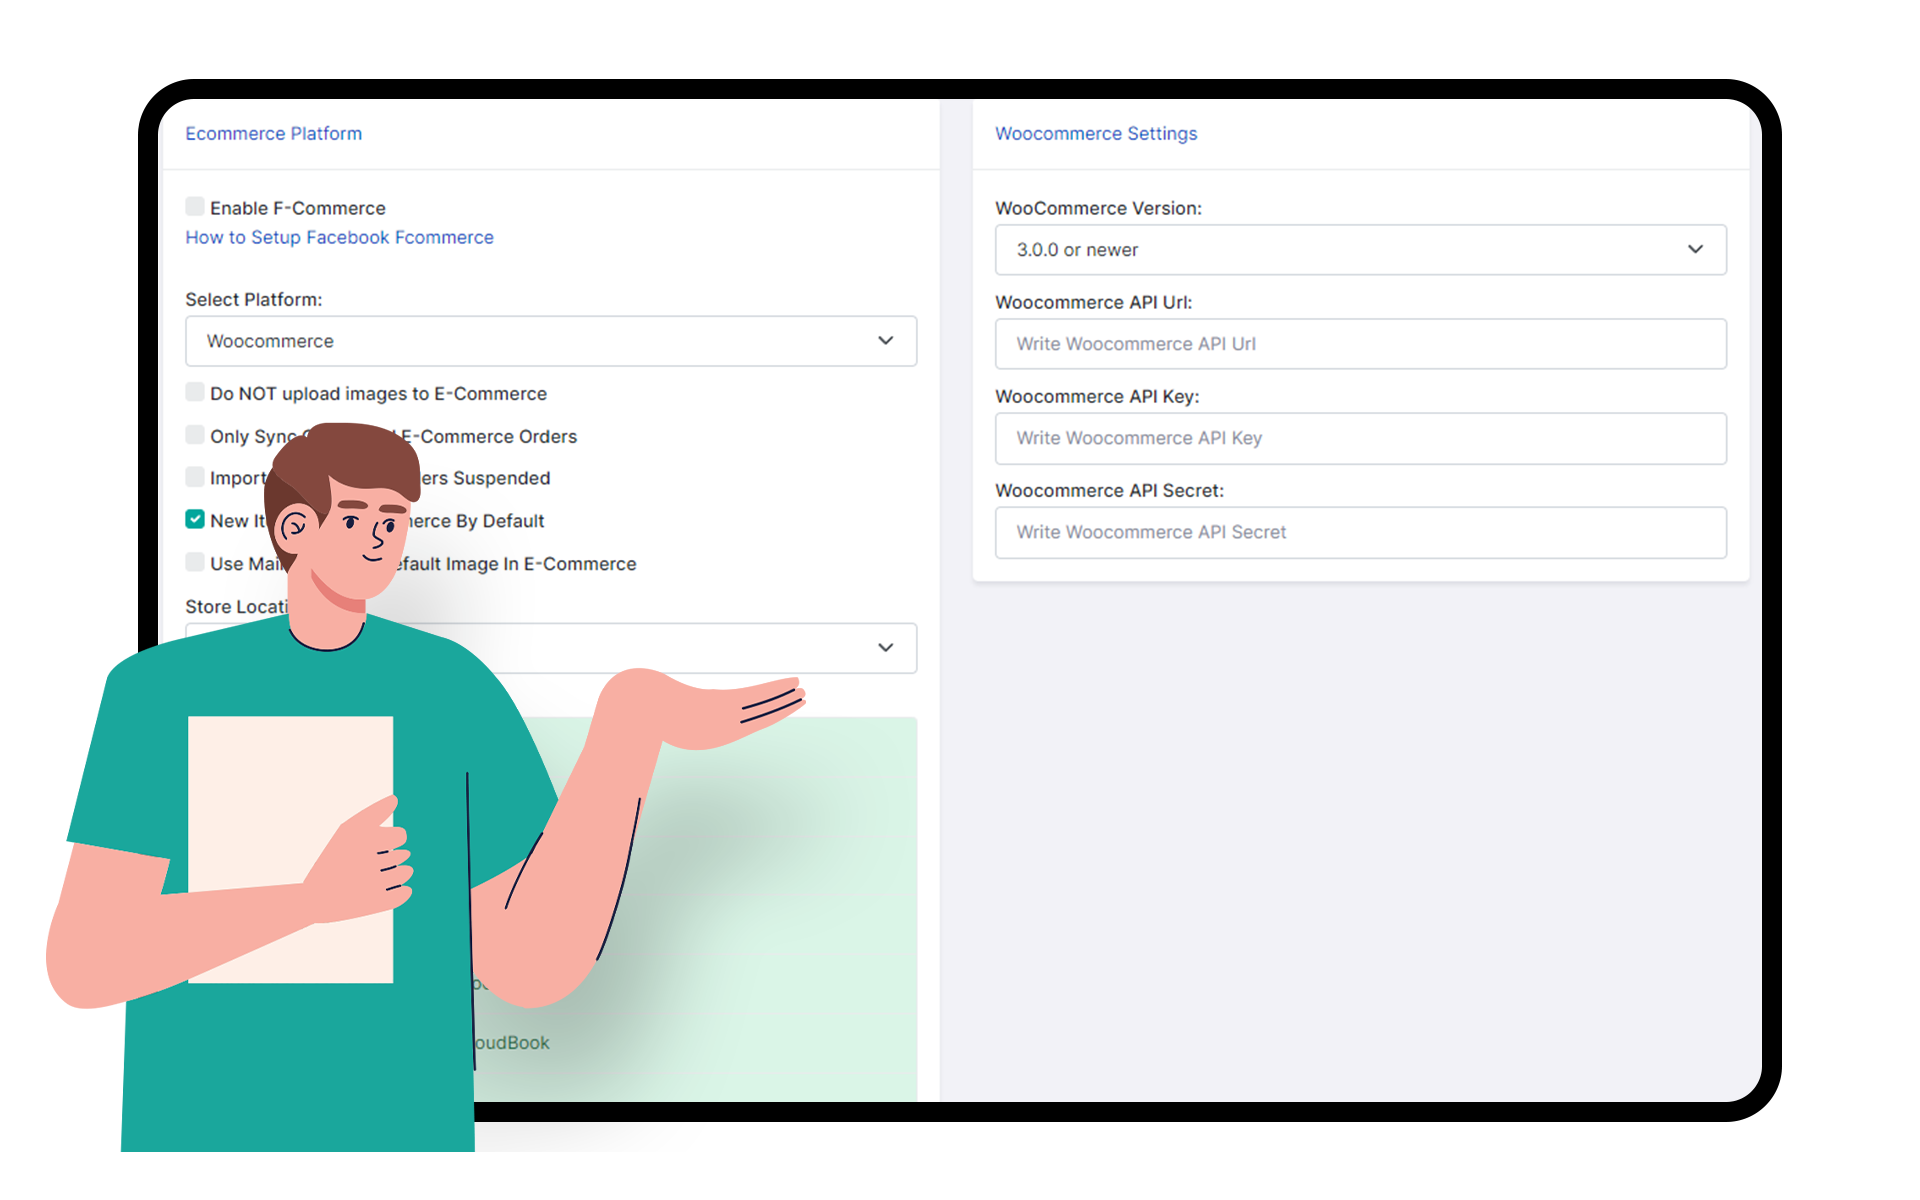Focus the Woocommerce API Secret field

pos(1361,532)
